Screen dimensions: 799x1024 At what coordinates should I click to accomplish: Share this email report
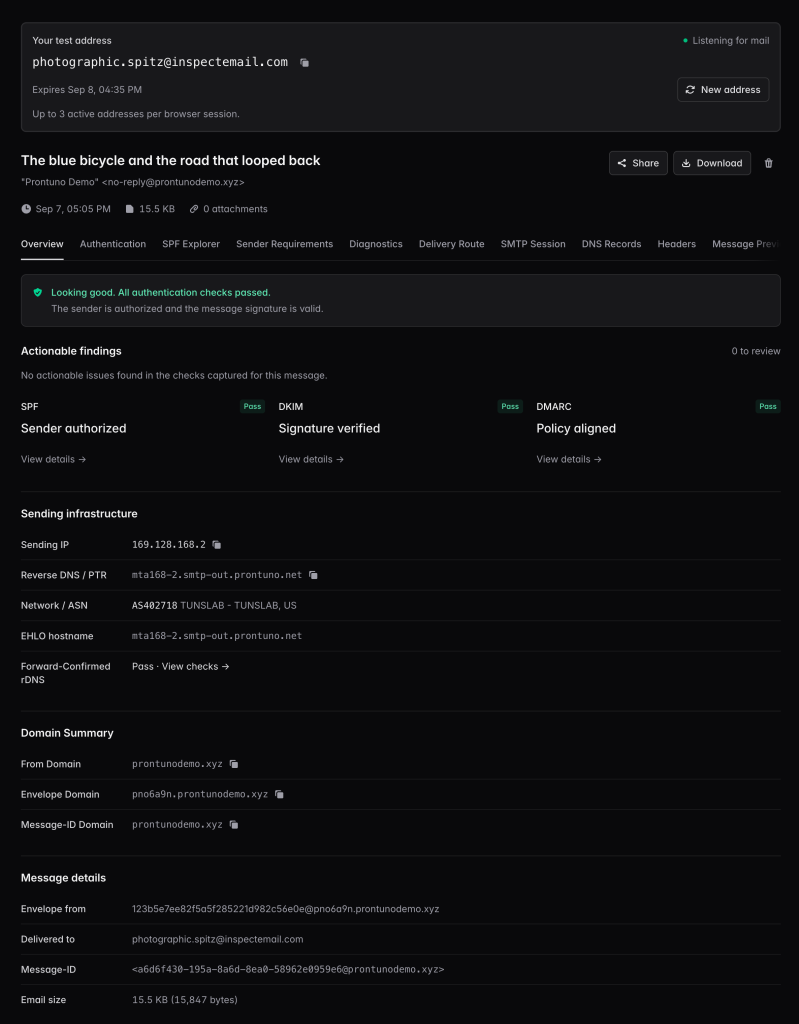coord(638,163)
